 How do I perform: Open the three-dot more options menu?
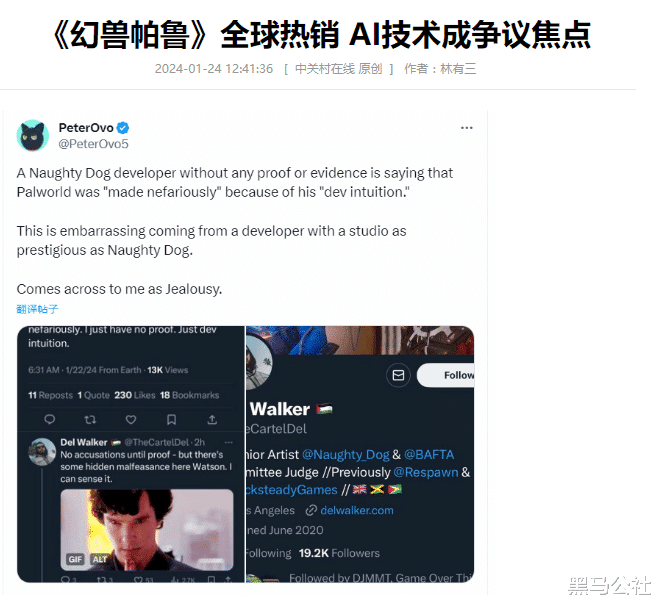click(x=466, y=128)
